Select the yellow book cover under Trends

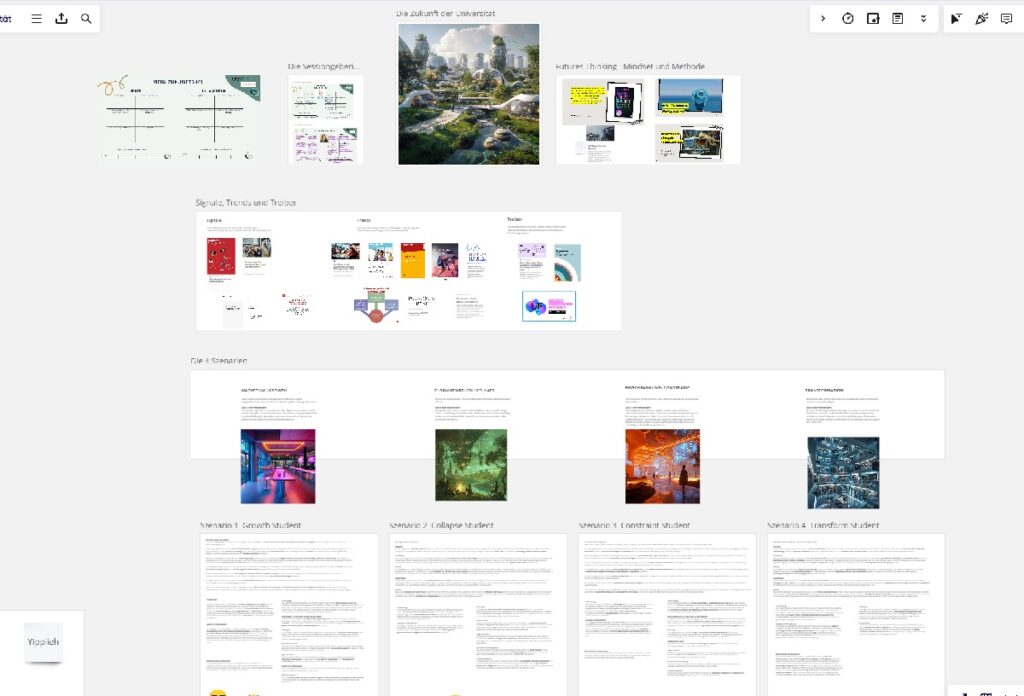tap(413, 261)
